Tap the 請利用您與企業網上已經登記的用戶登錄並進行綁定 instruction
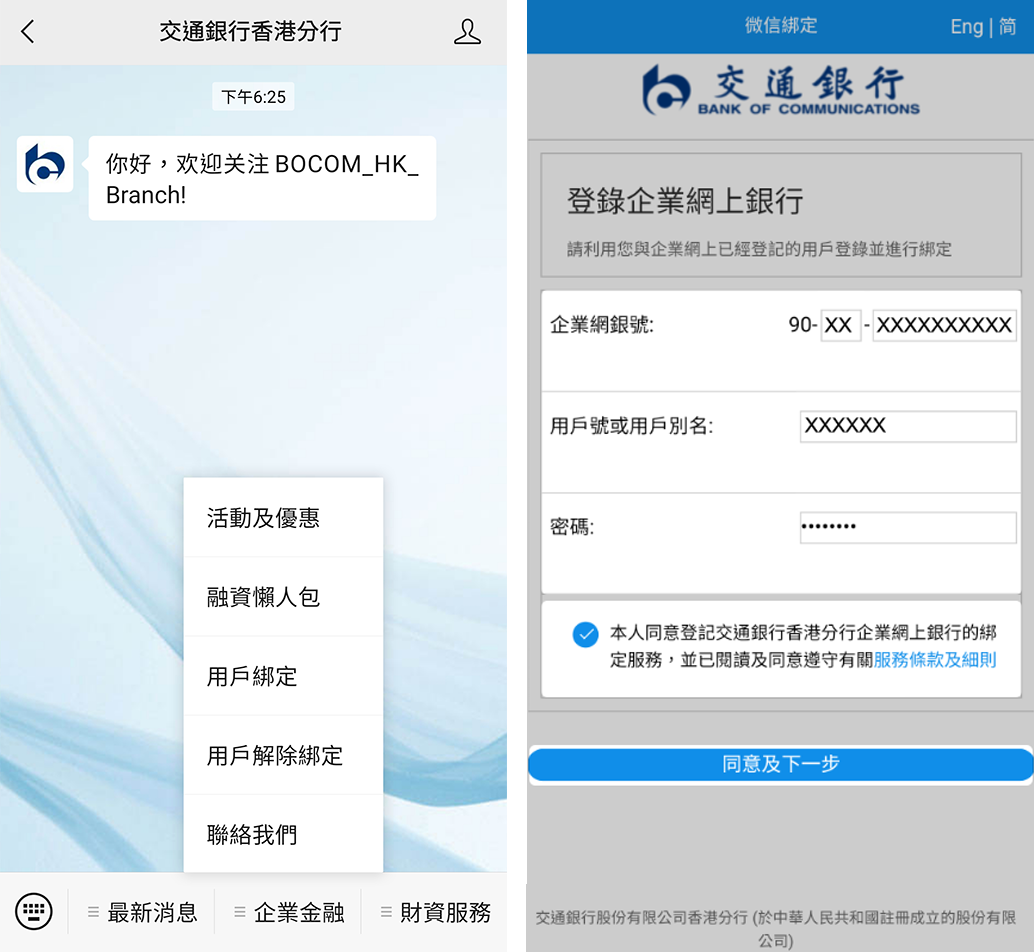 tap(759, 249)
